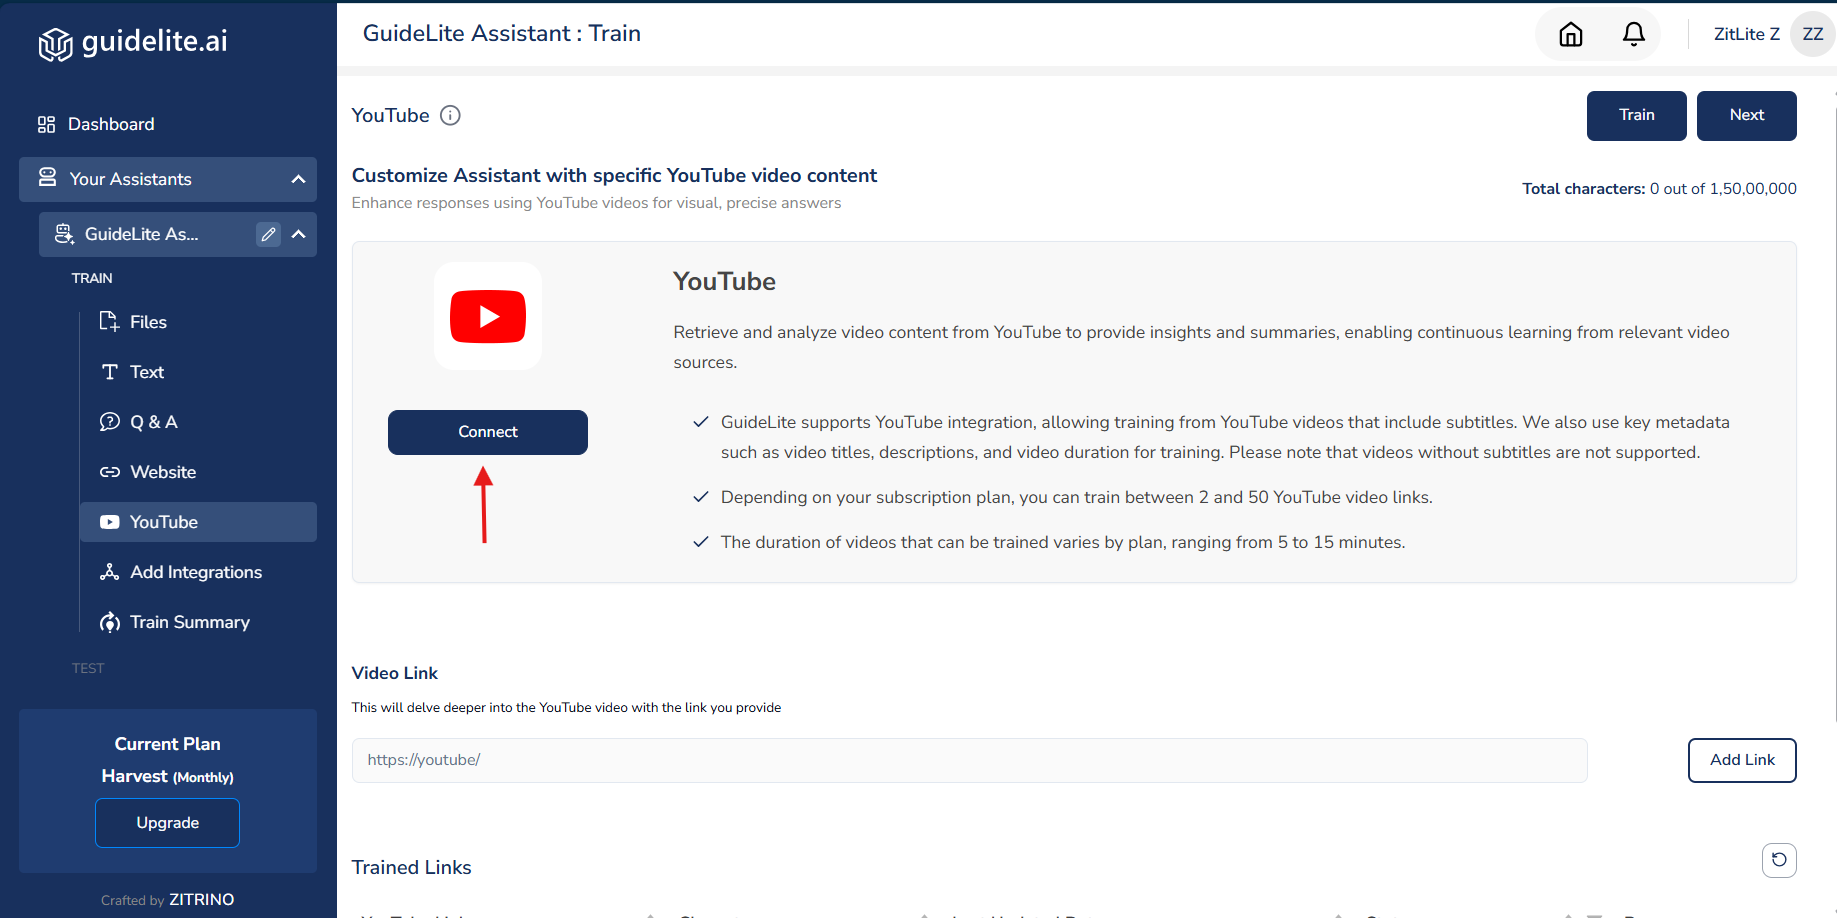Go to home using the house icon
Viewport: 1837px width, 918px height.
1571,34
